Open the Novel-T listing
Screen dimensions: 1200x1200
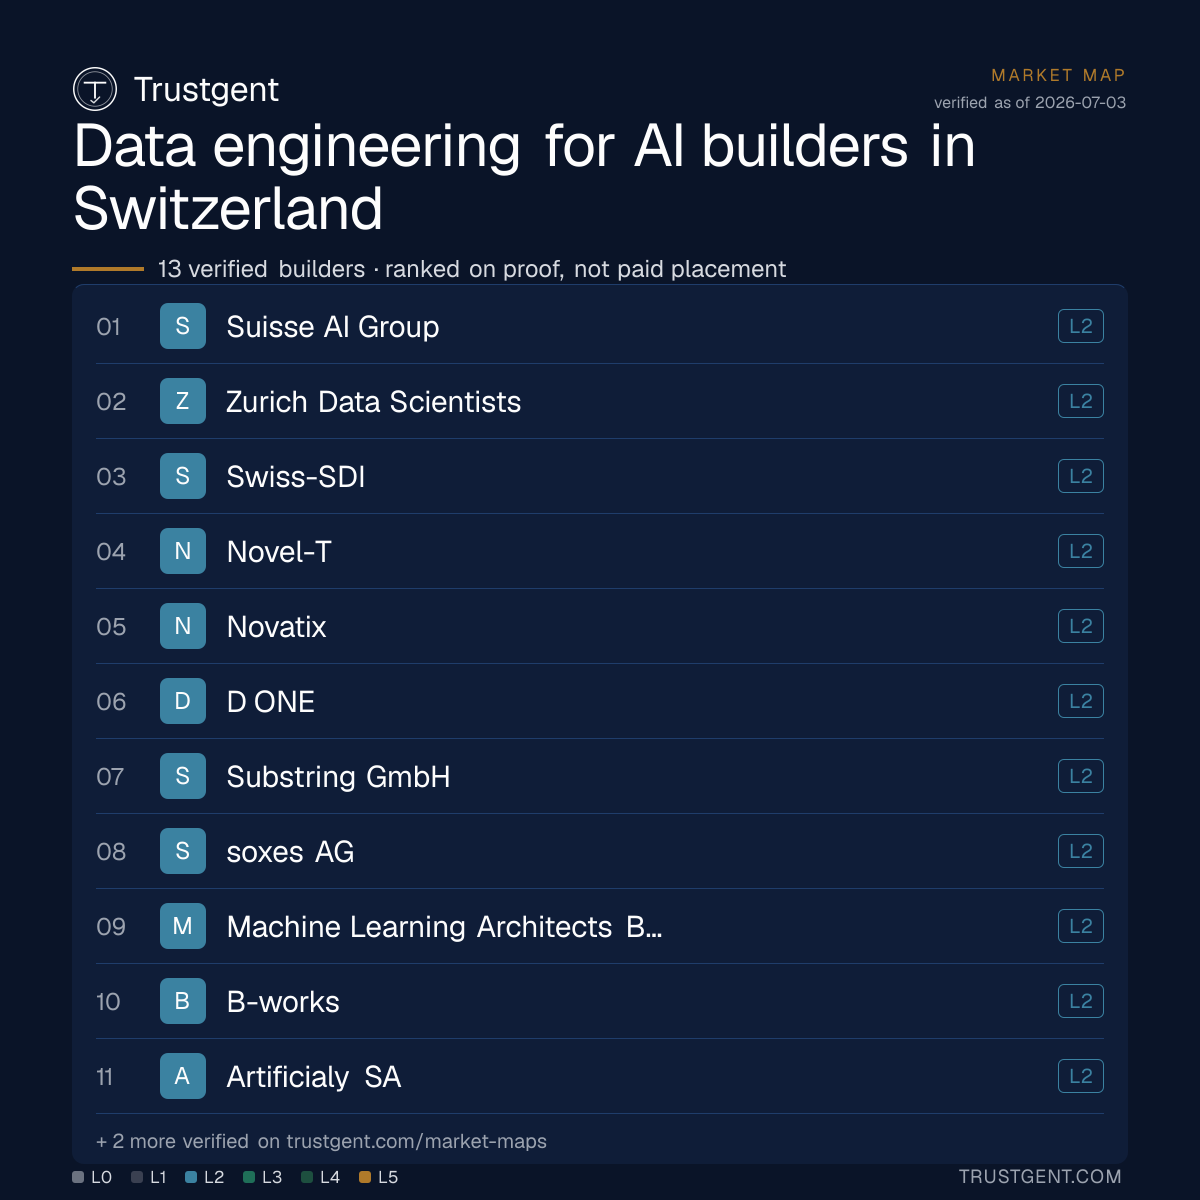600,551
